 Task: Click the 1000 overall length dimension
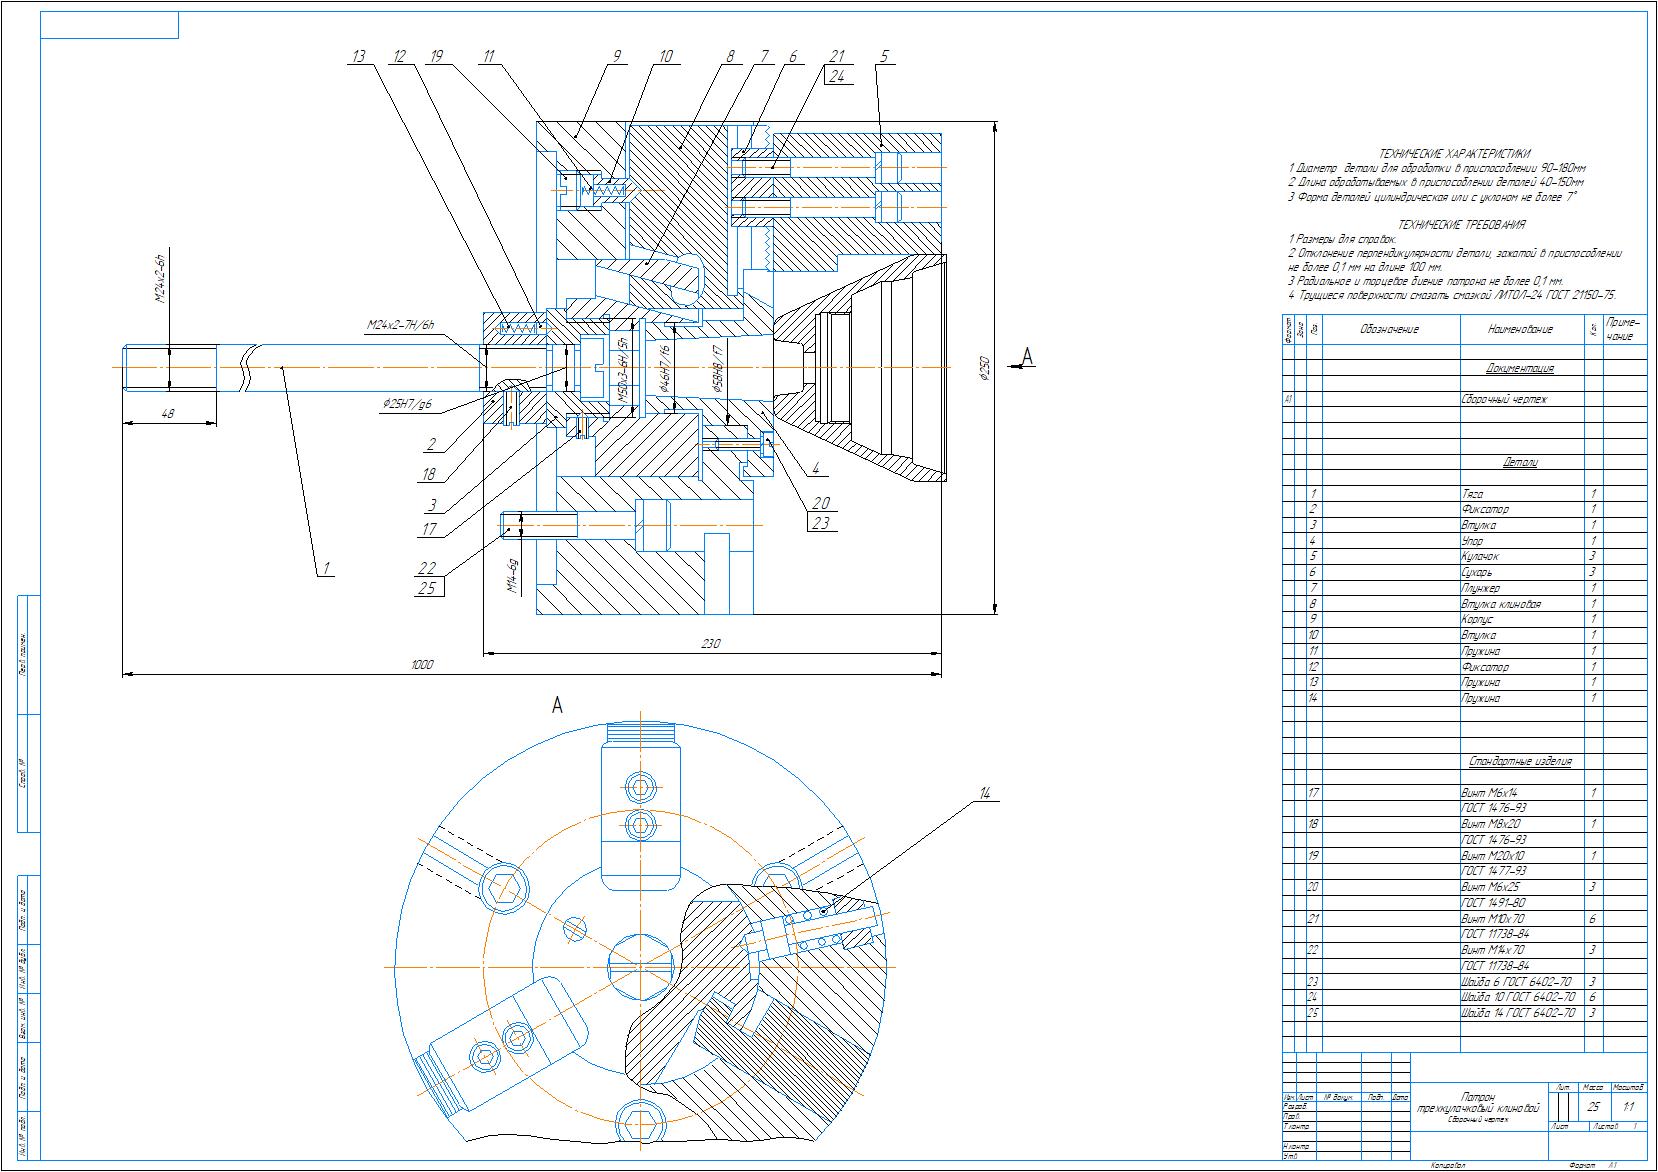pyautogui.click(x=421, y=665)
